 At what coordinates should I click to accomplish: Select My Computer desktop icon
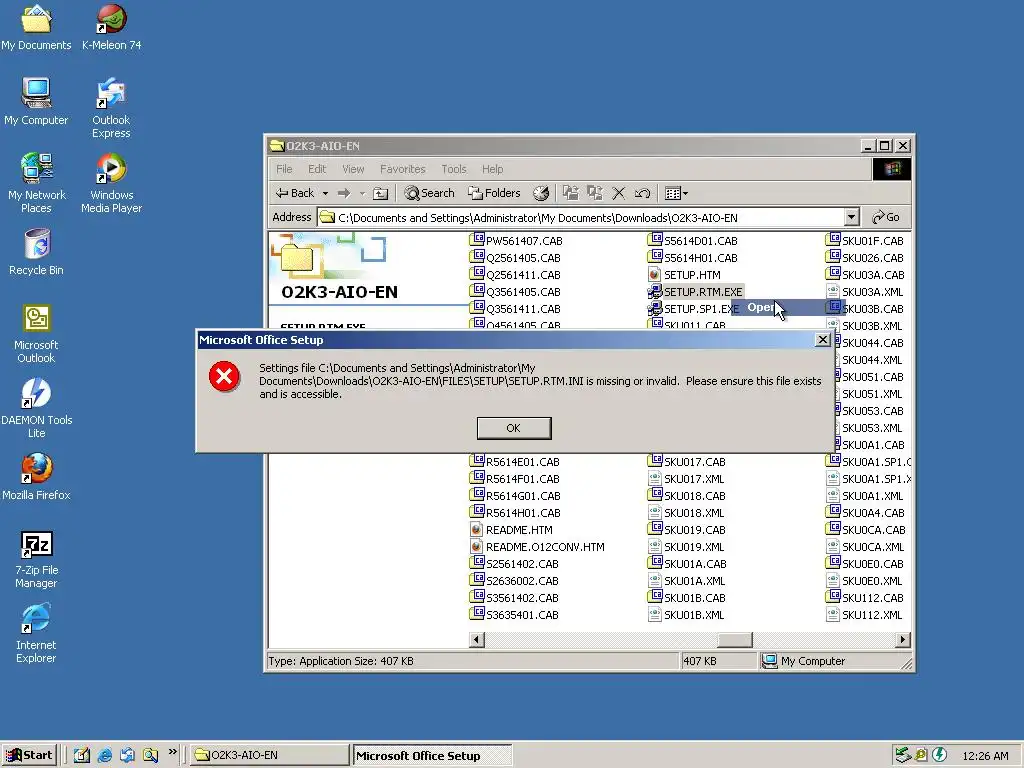[x=36, y=102]
